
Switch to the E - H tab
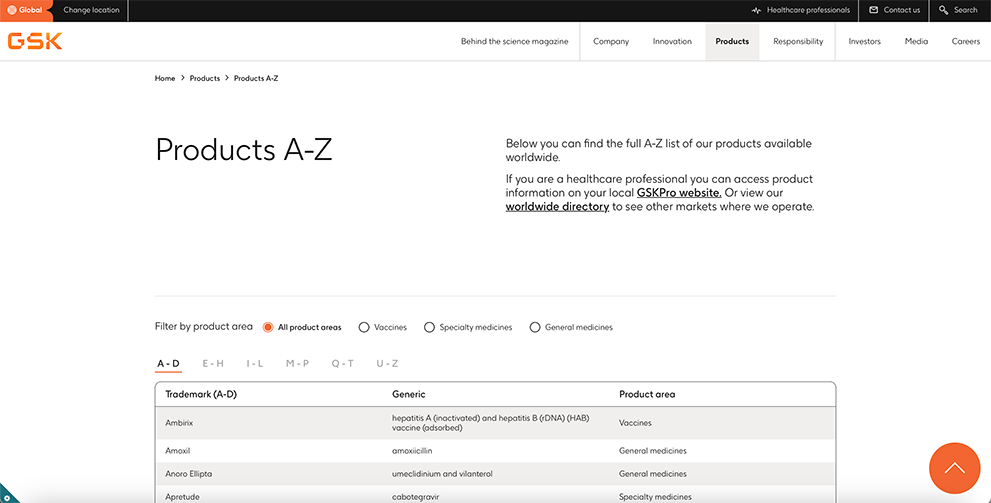click(x=213, y=364)
